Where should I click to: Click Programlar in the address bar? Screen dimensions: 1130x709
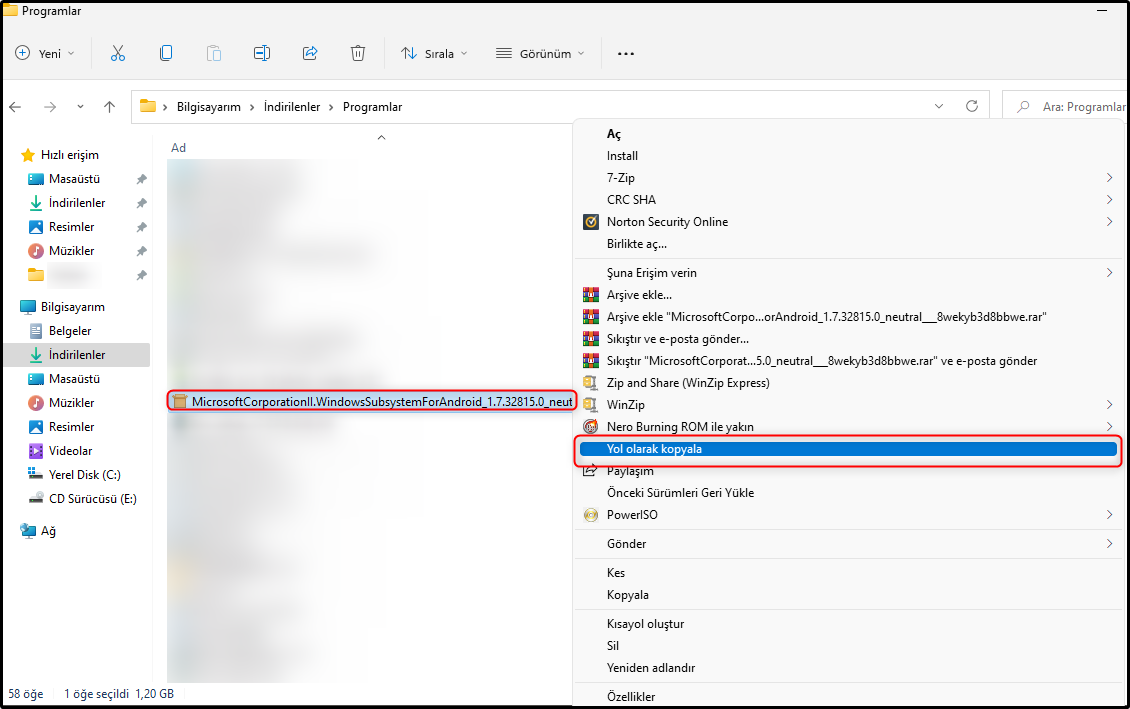click(373, 107)
